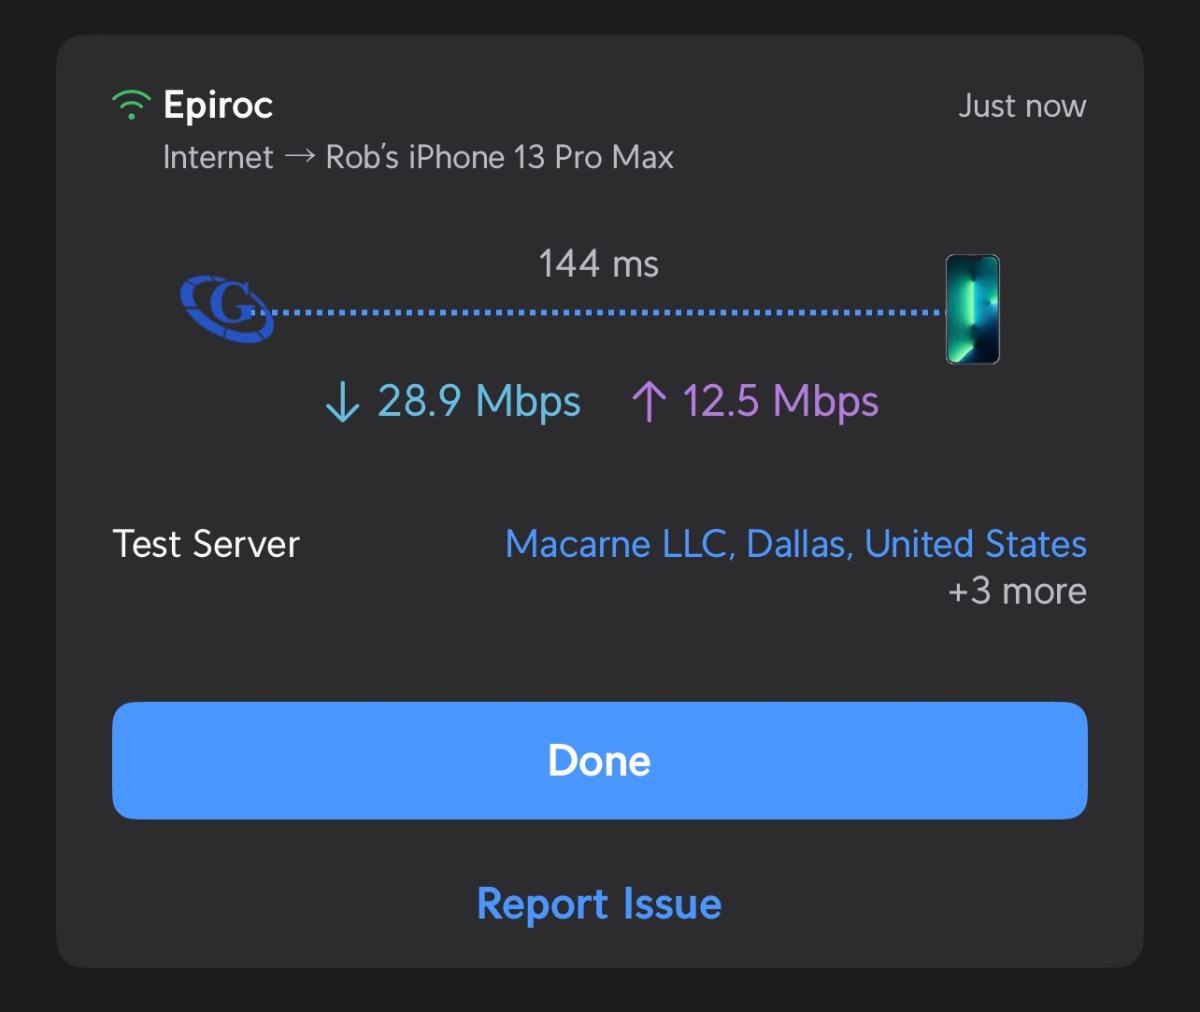Select the Epiroc network name
This screenshot has height=1012, width=1200.
218,105
